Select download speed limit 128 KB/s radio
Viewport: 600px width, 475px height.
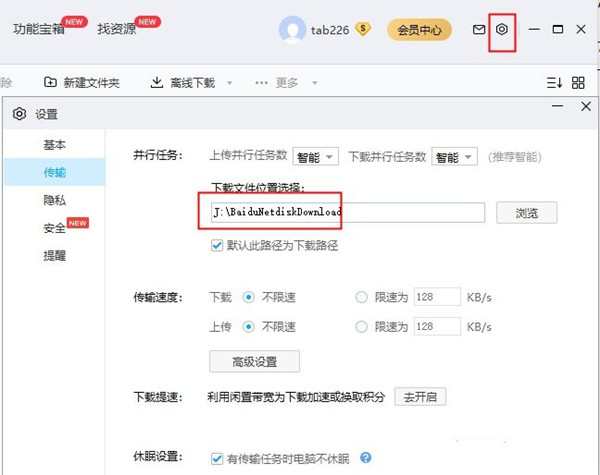point(362,297)
